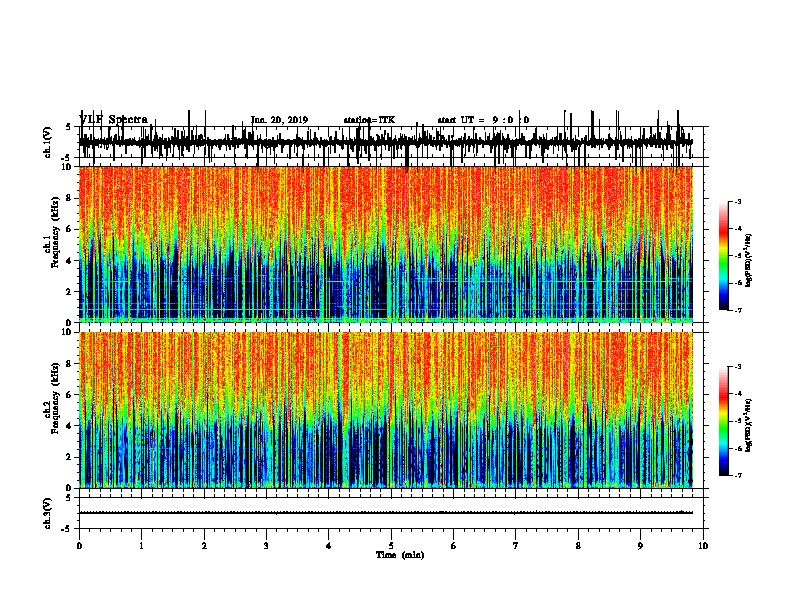Click time axis tick label 3
The image size is (792, 612).
(x=266, y=546)
